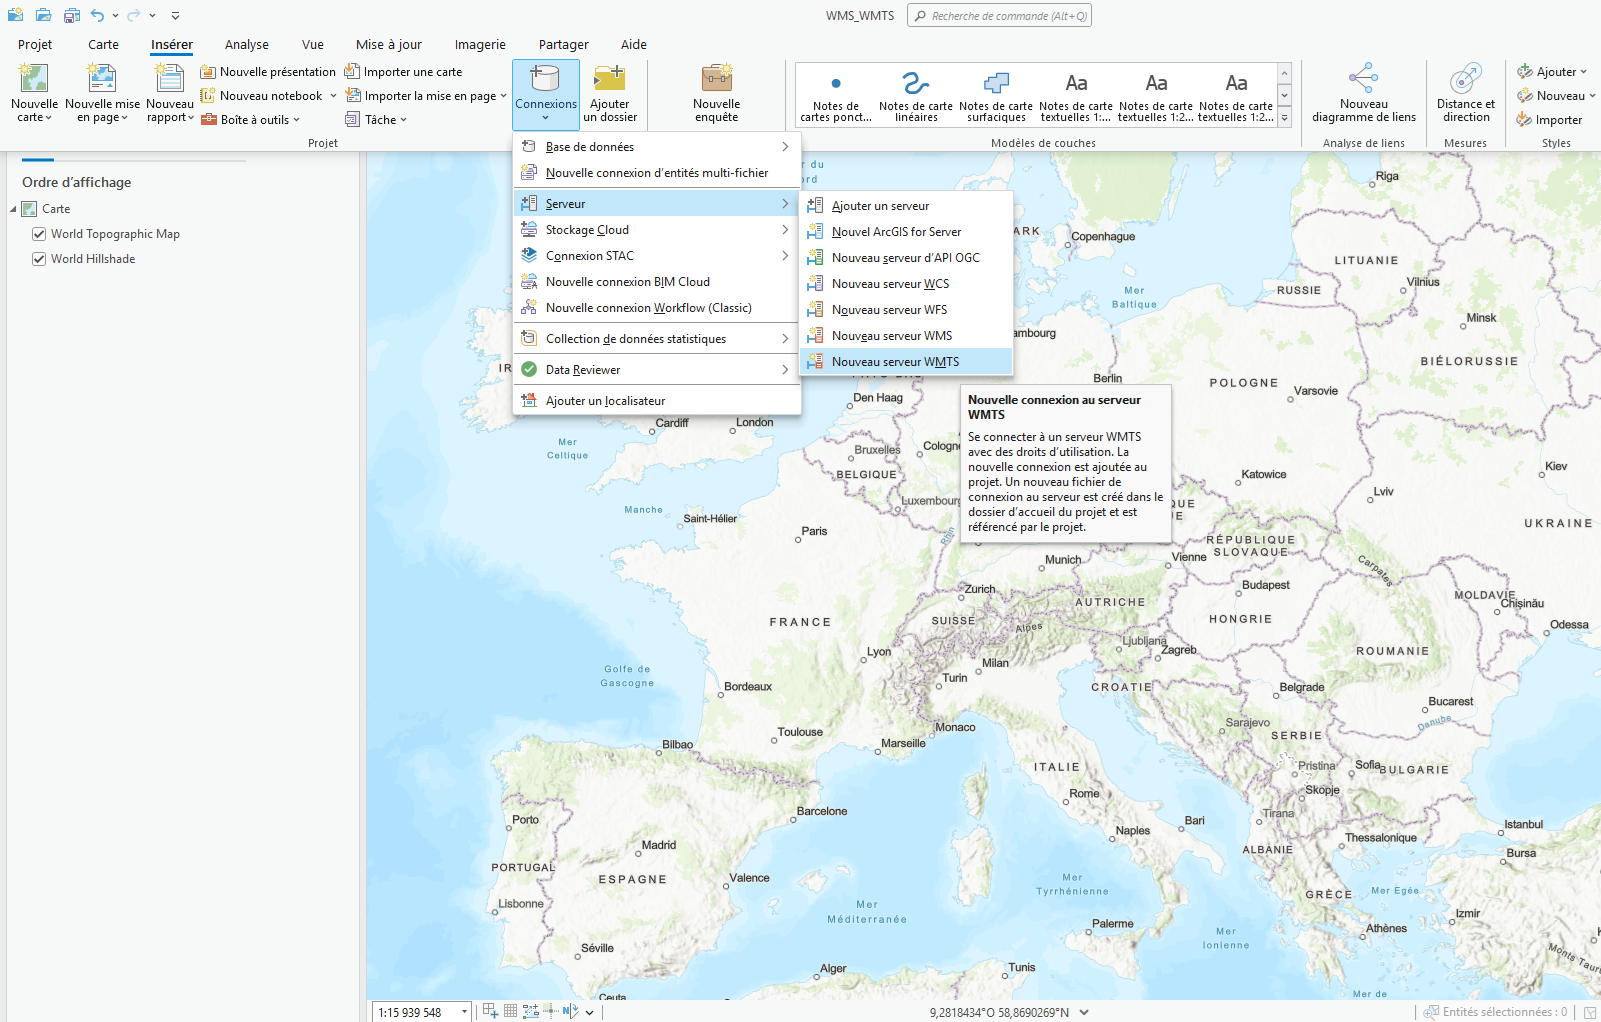Open Nouvelle enquête tool
The height and width of the screenshot is (1022, 1601).
coord(716,80)
